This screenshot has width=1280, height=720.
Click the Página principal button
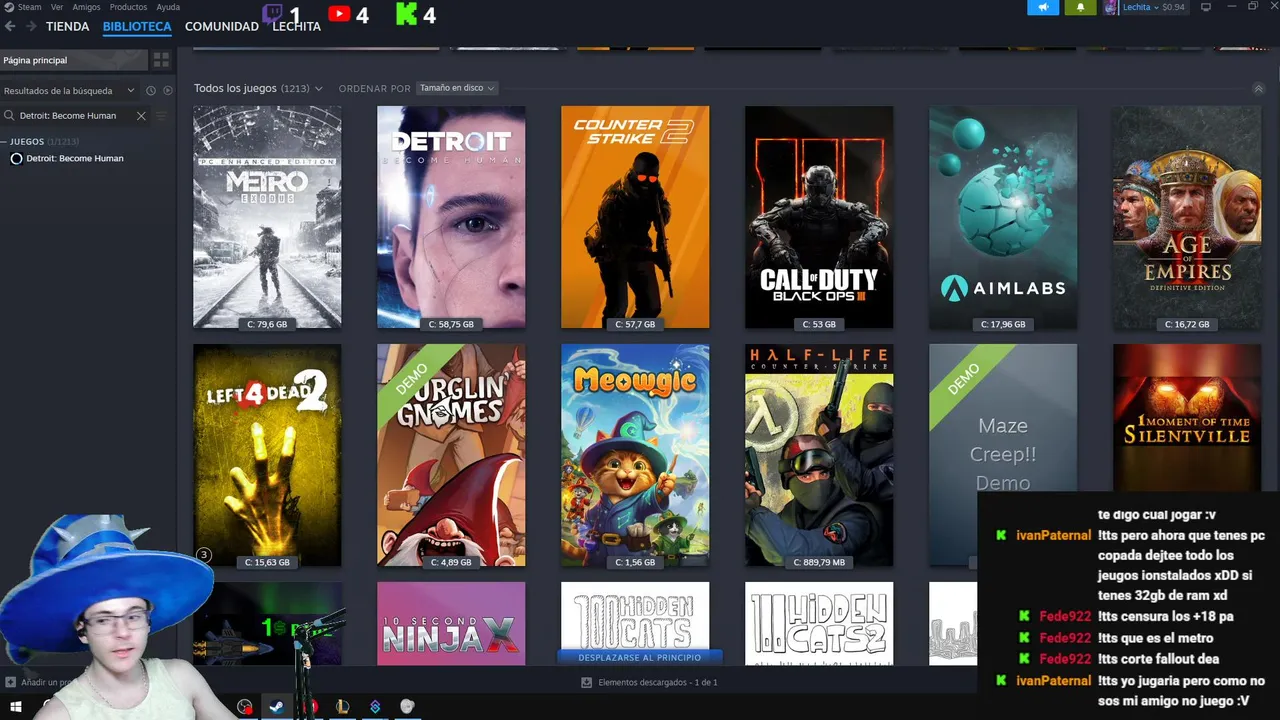click(x=73, y=60)
